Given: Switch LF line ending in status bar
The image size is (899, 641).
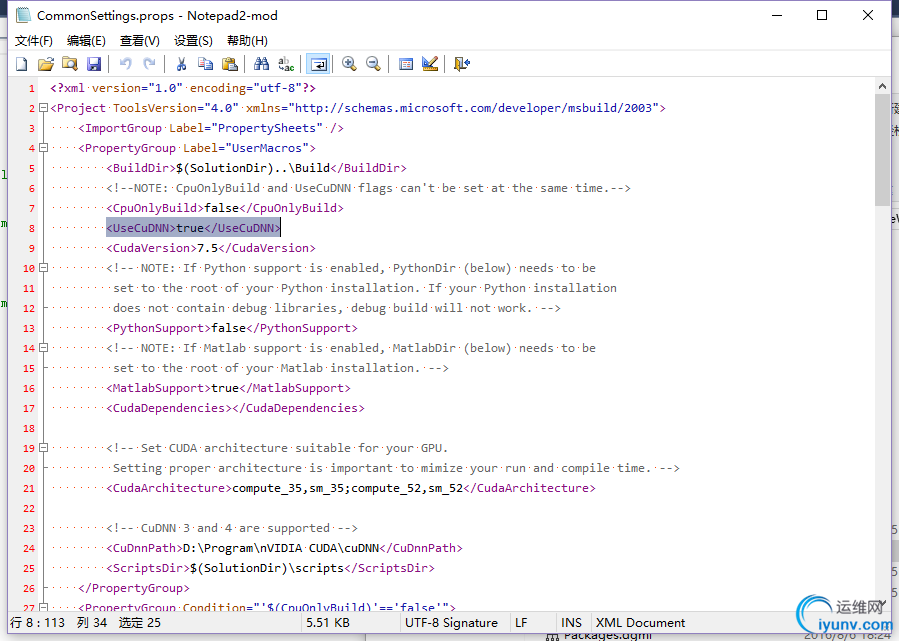Looking at the screenshot, I should coord(521,623).
